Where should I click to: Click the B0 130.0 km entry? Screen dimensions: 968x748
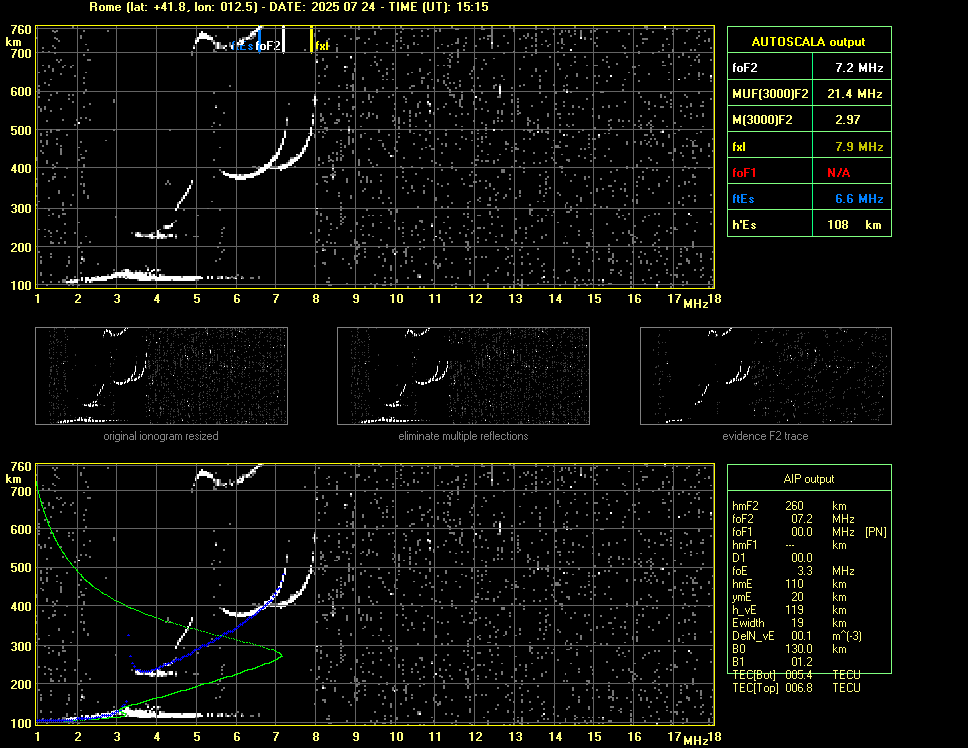point(788,649)
